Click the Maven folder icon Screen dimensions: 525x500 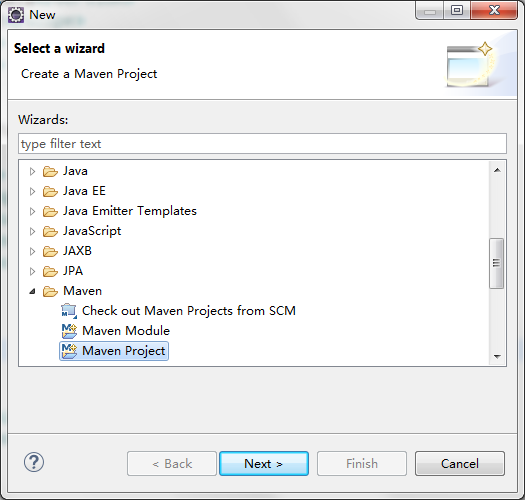(50, 291)
